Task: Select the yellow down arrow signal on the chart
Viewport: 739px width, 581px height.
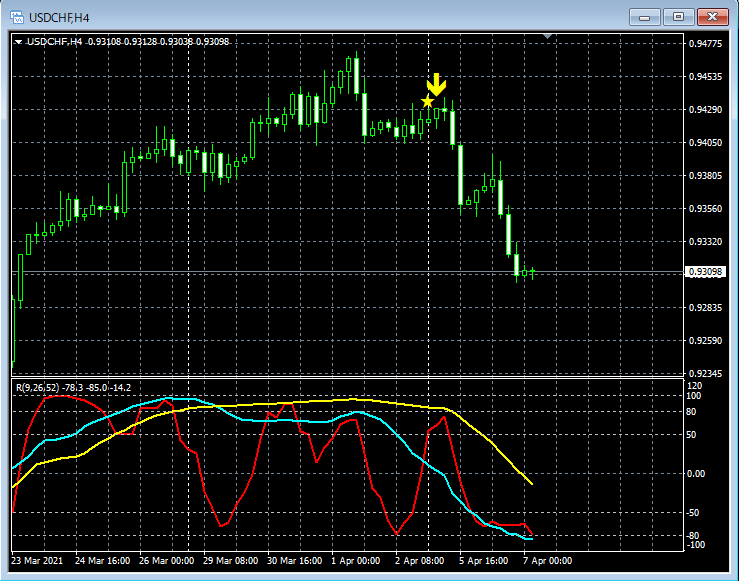Action: pos(436,84)
